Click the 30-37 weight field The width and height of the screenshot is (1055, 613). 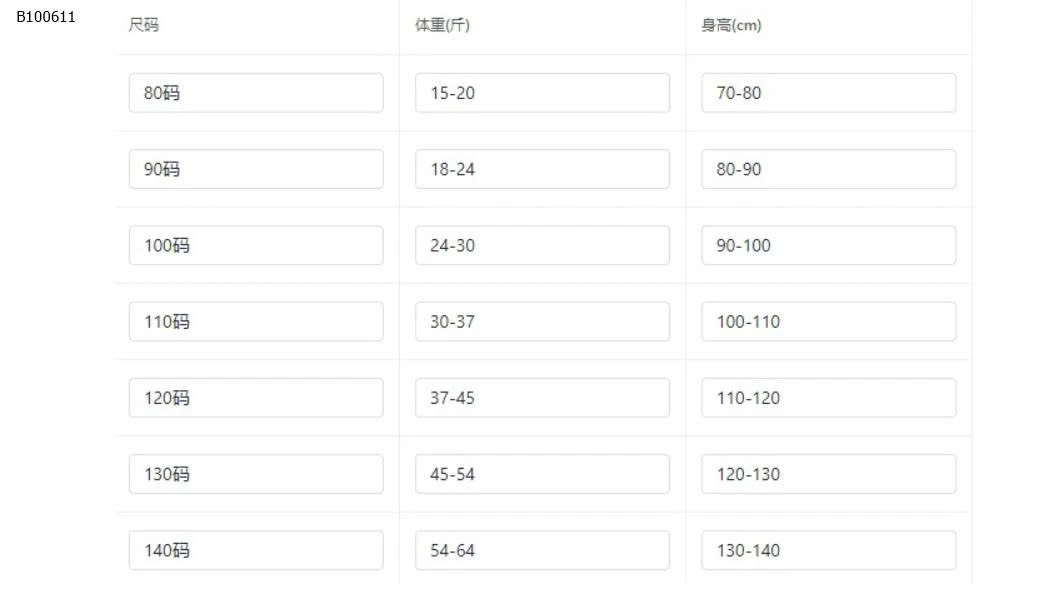[x=542, y=322]
